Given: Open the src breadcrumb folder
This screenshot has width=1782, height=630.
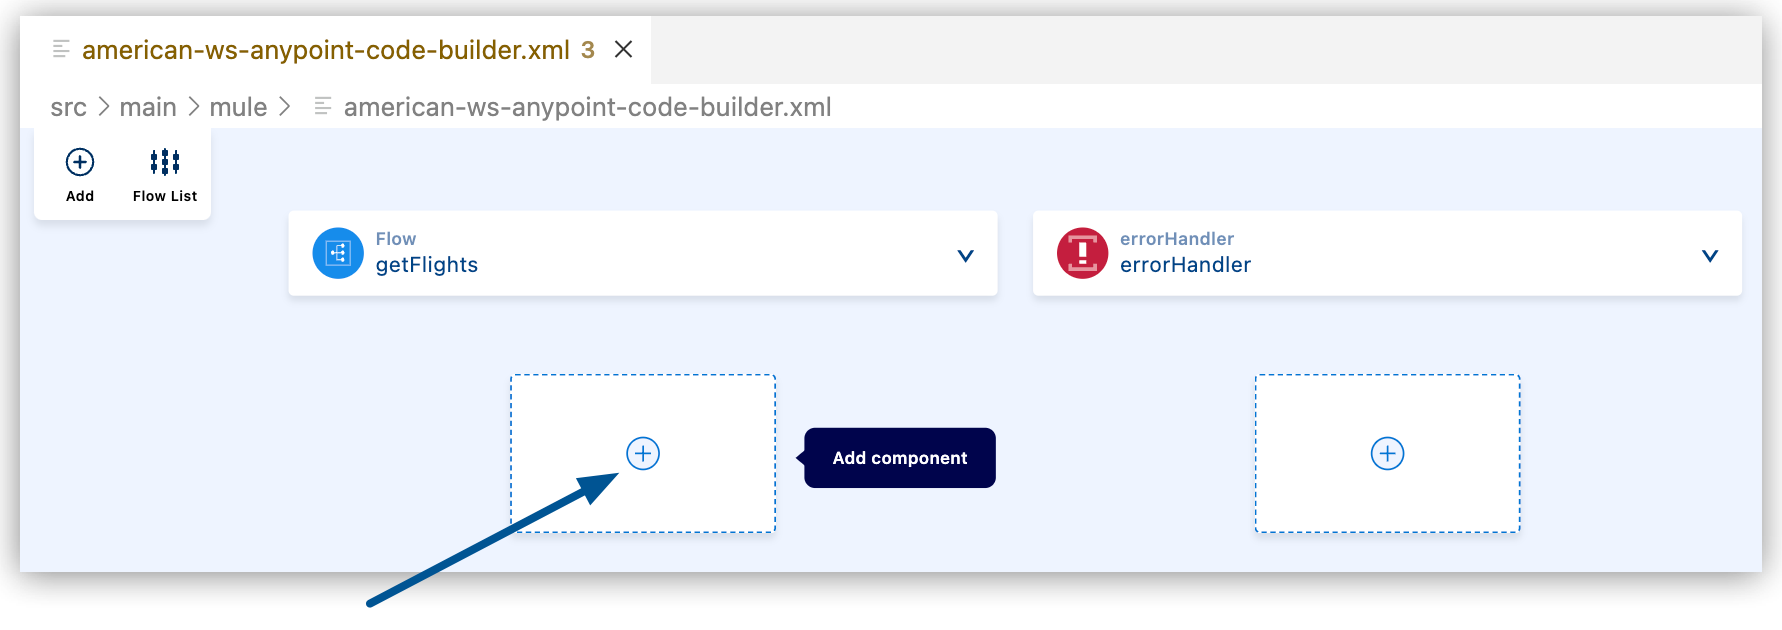Looking at the screenshot, I should tap(68, 107).
